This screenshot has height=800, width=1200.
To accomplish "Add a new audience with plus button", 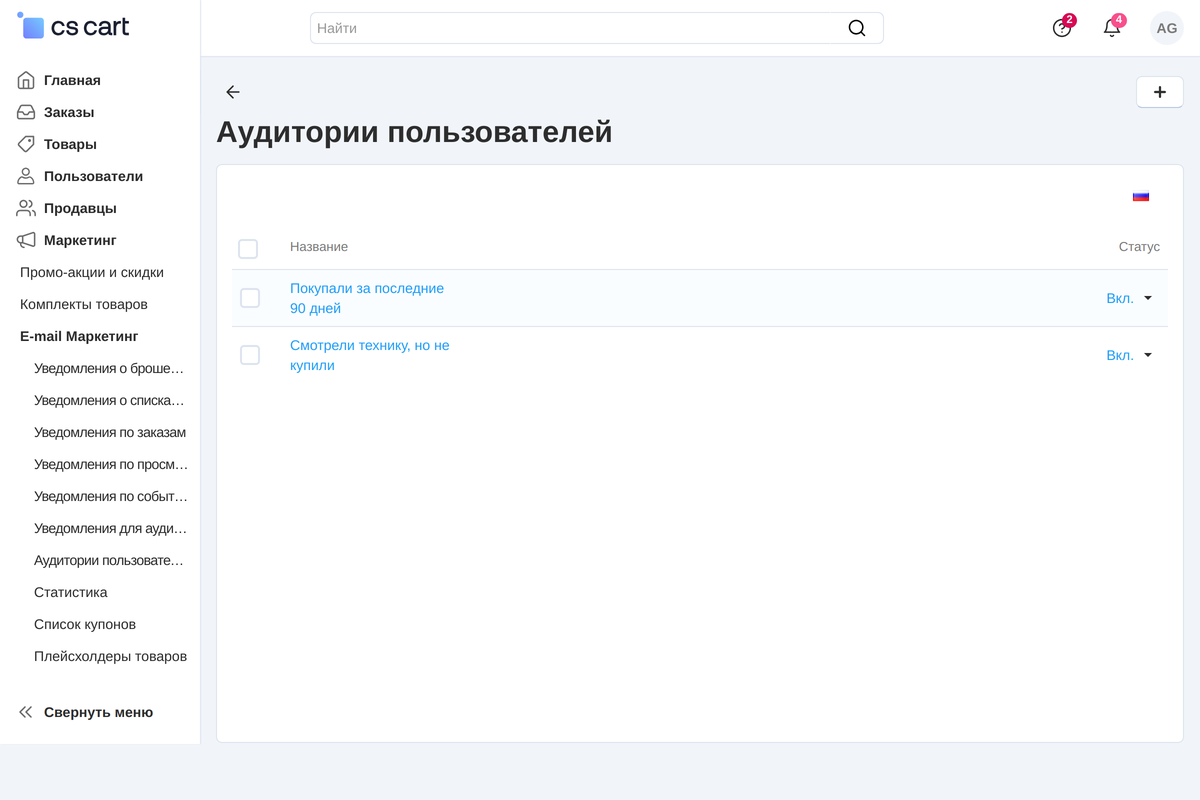I will 1160,92.
